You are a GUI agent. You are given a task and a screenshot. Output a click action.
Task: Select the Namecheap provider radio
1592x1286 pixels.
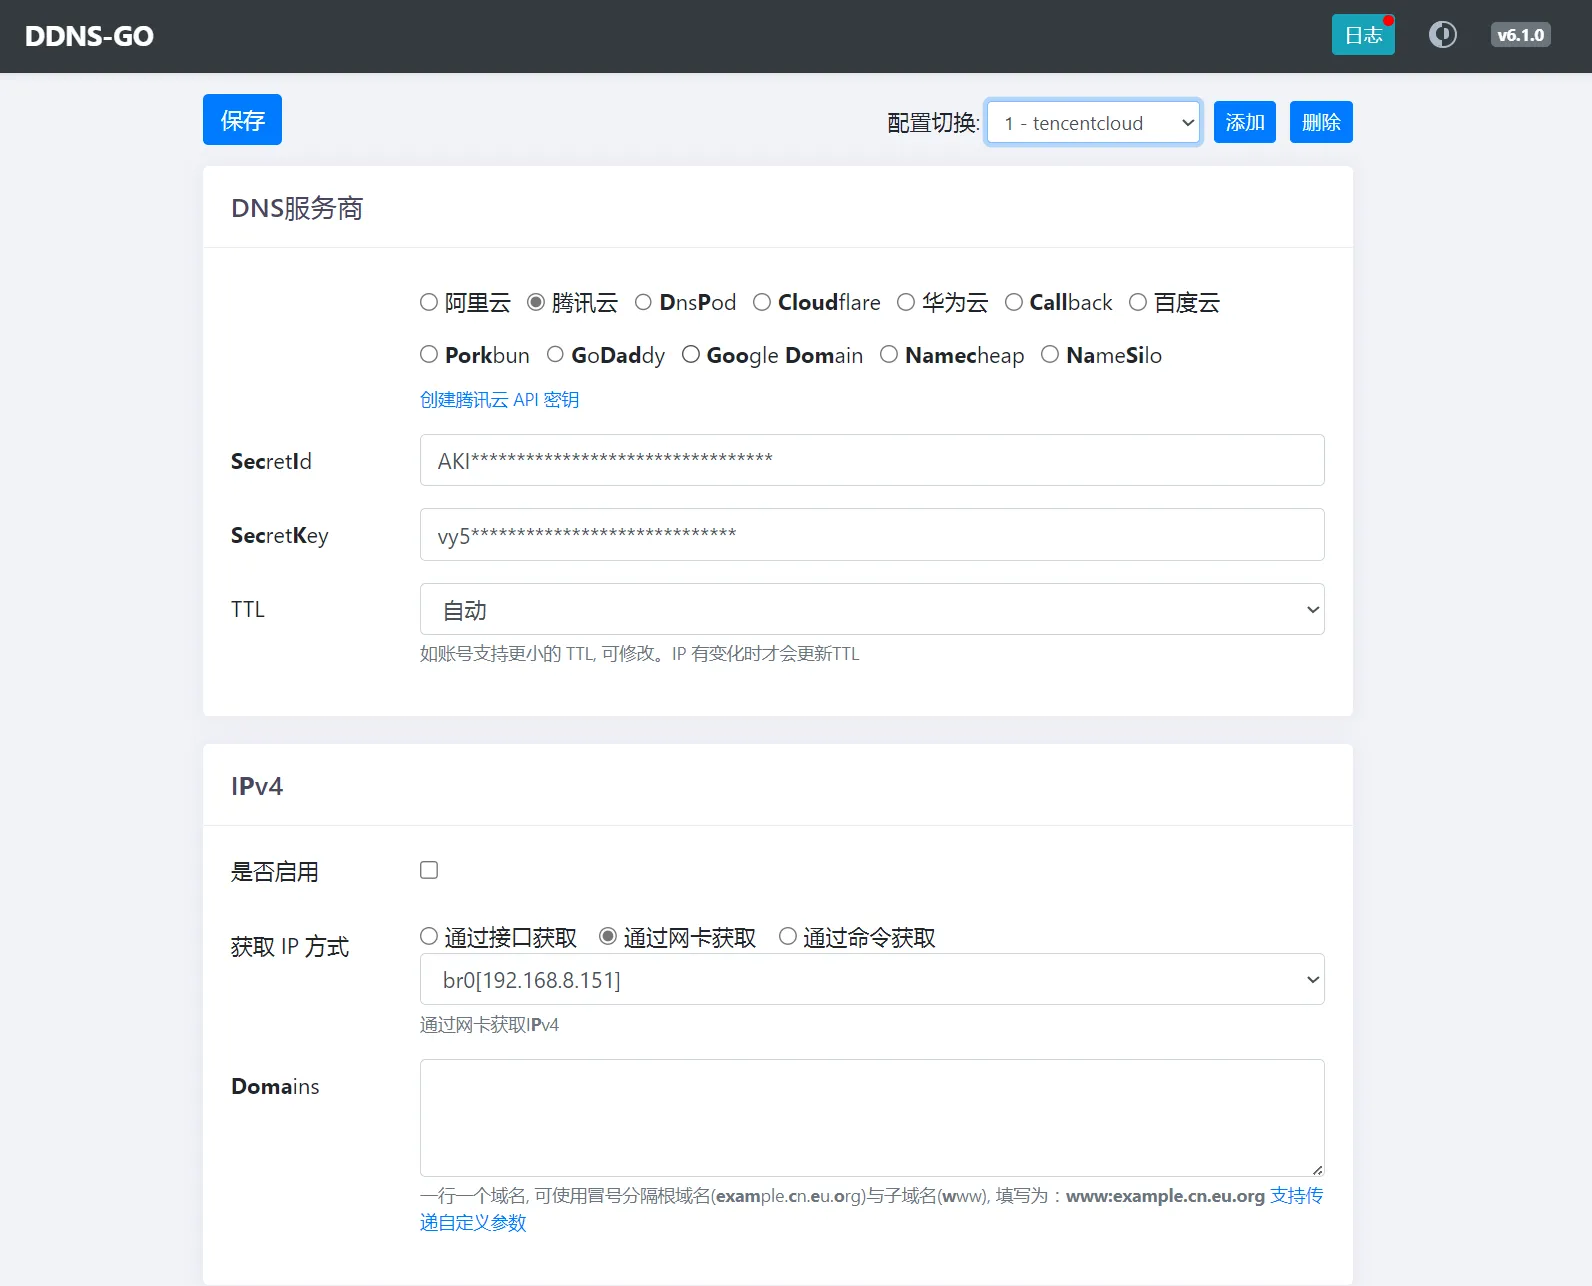tap(889, 354)
